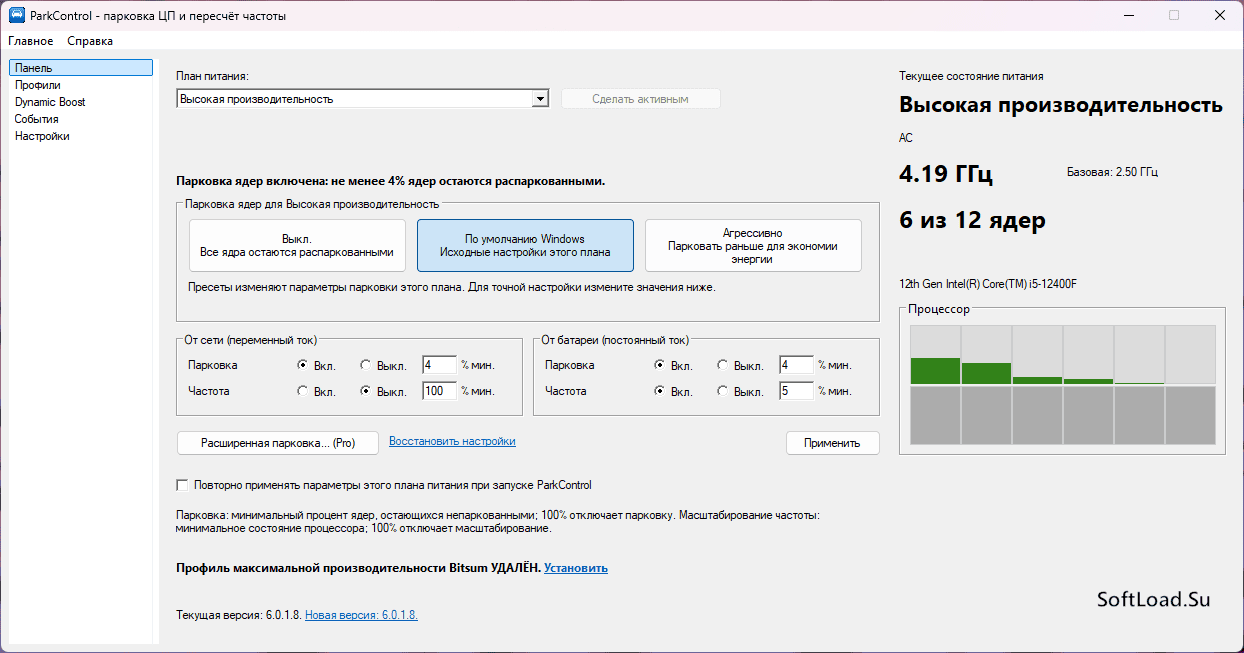Open the Главное menu
The image size is (1244, 653).
click(x=31, y=41)
